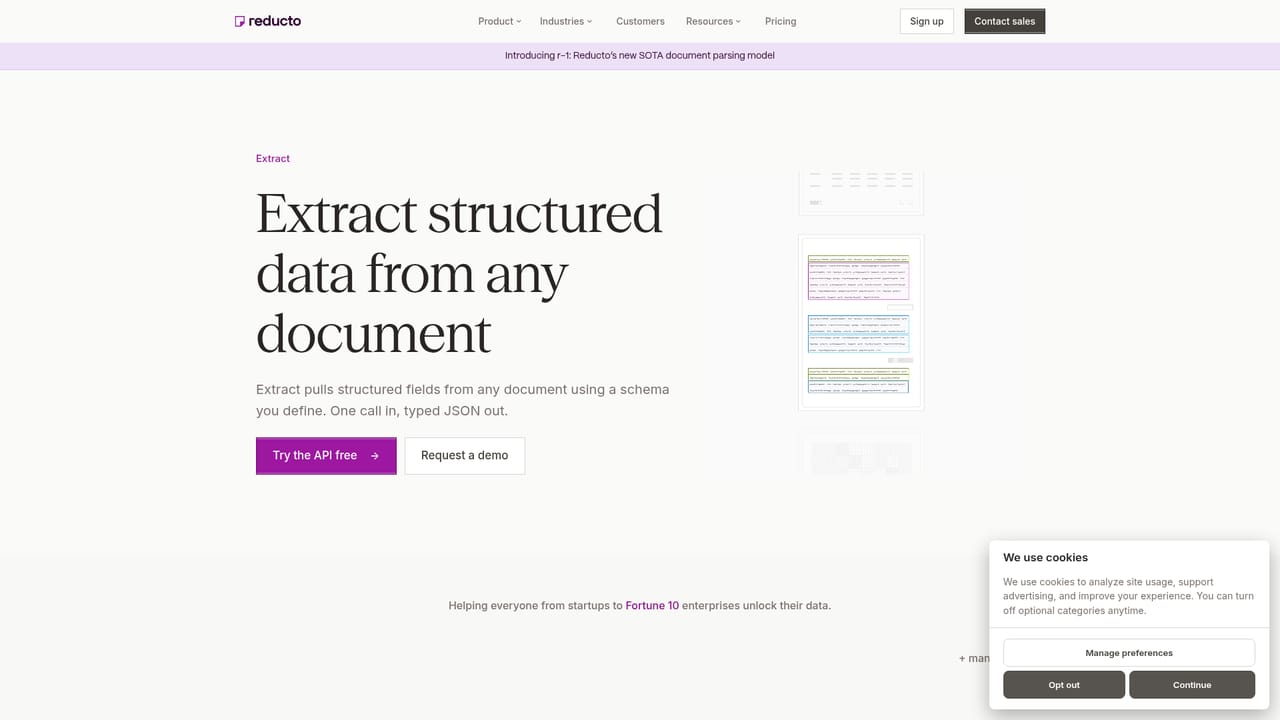
Task: Click the Contact sales button
Action: tap(1005, 21)
